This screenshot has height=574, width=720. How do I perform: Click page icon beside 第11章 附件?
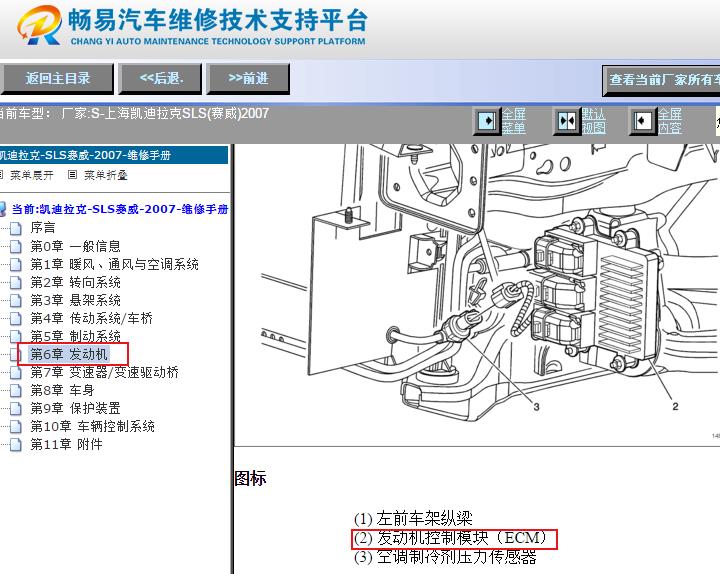16,445
